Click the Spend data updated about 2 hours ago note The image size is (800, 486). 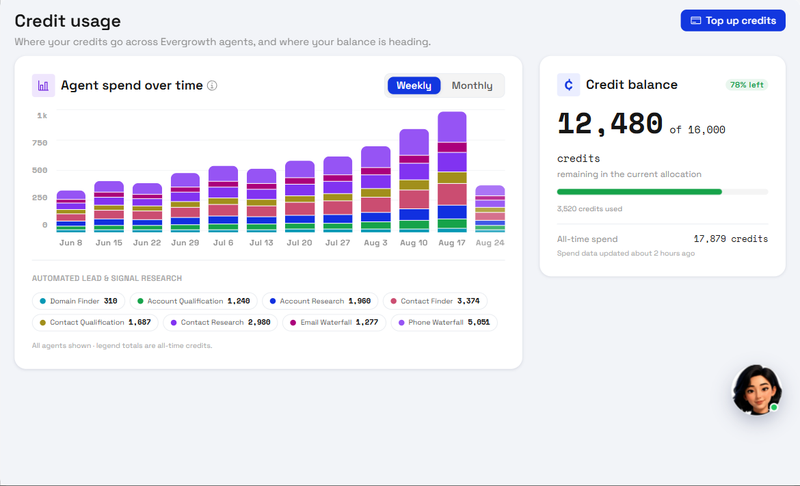[626, 253]
